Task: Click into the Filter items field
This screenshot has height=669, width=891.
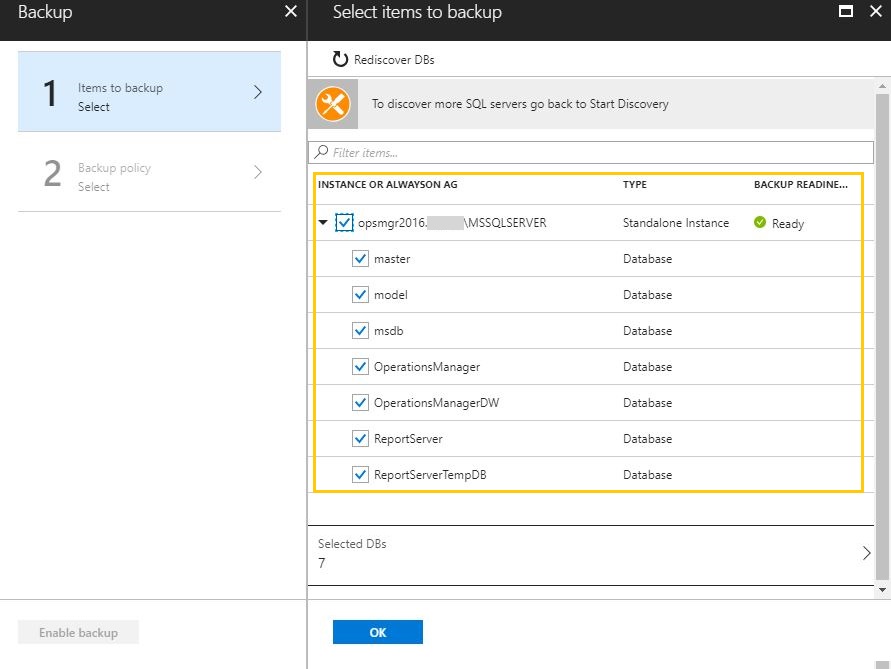Action: click(591, 152)
